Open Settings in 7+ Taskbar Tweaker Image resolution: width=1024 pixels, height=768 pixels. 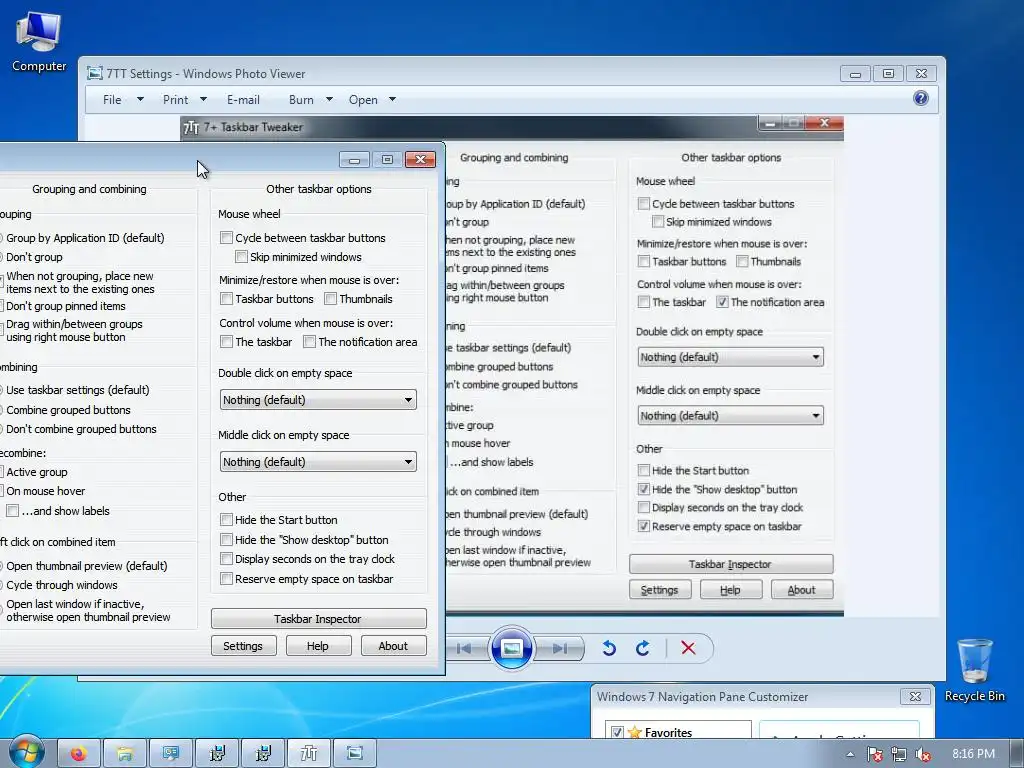244,646
